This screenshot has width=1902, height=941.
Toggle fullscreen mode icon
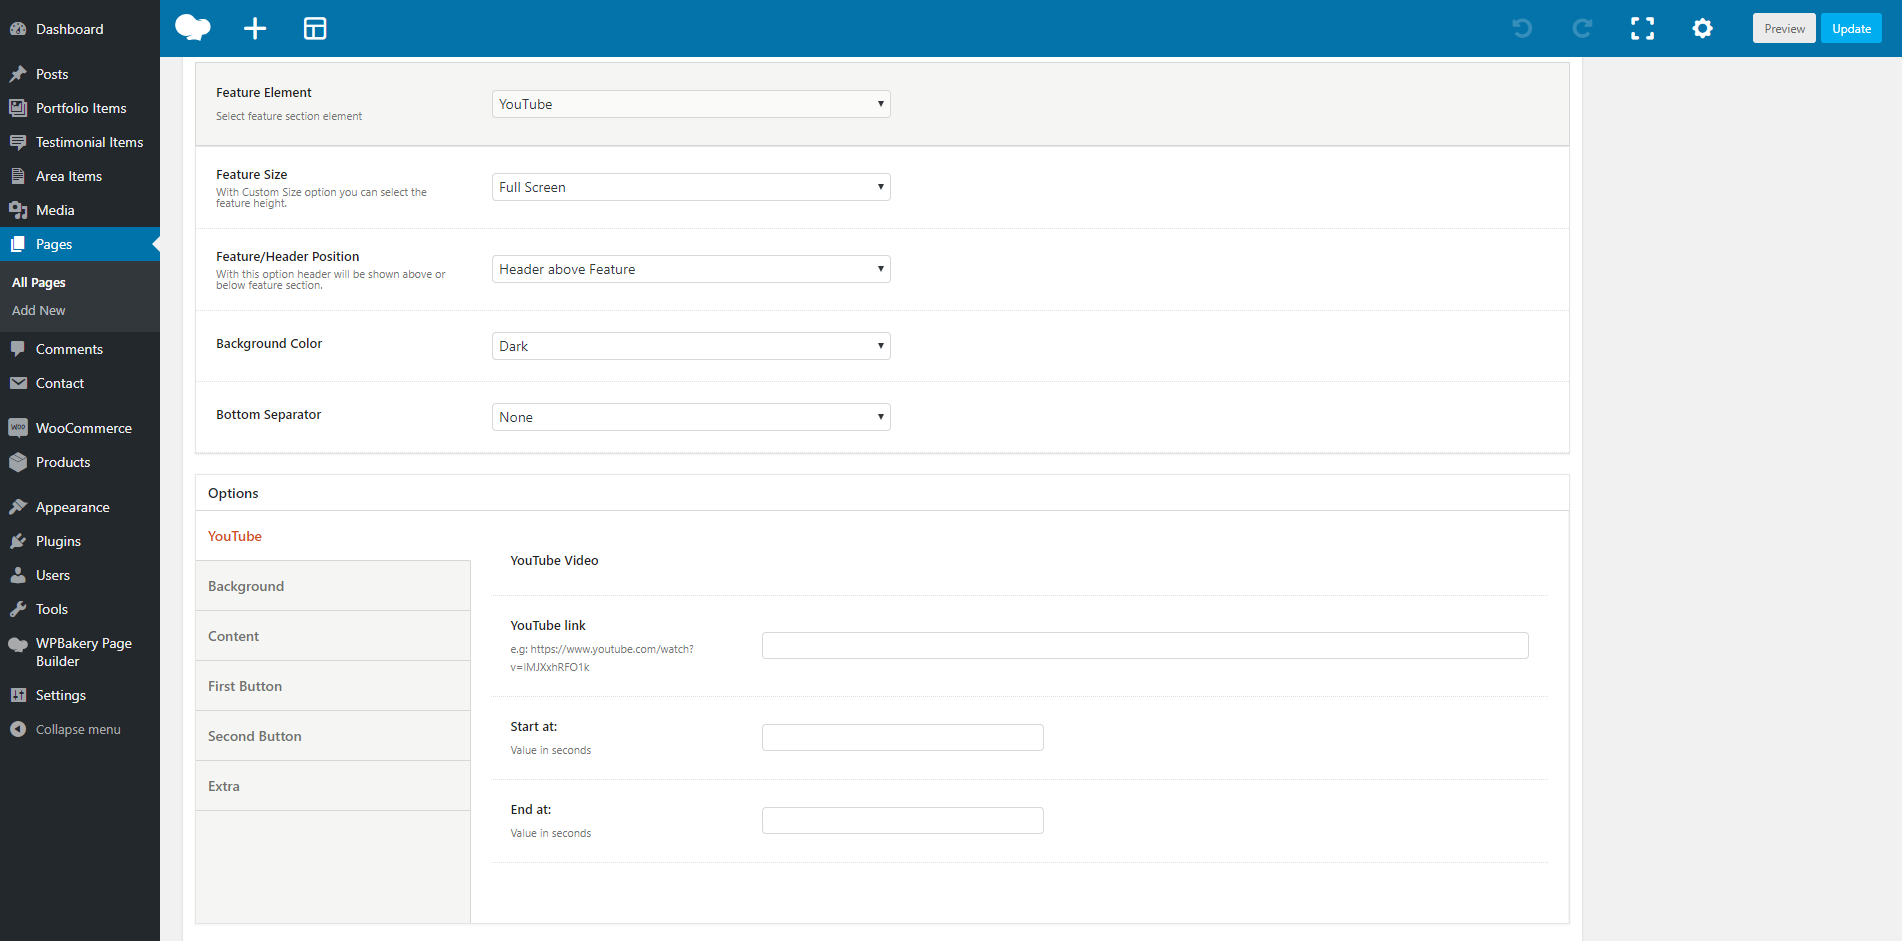click(1642, 28)
